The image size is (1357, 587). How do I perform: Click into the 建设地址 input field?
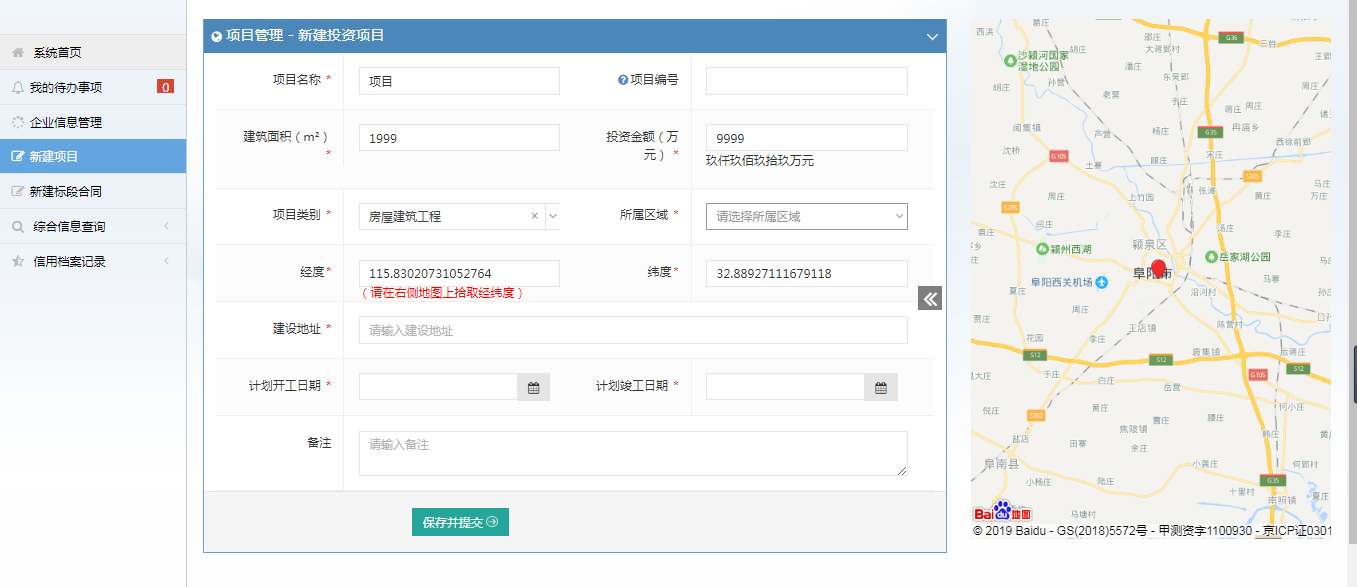click(632, 330)
